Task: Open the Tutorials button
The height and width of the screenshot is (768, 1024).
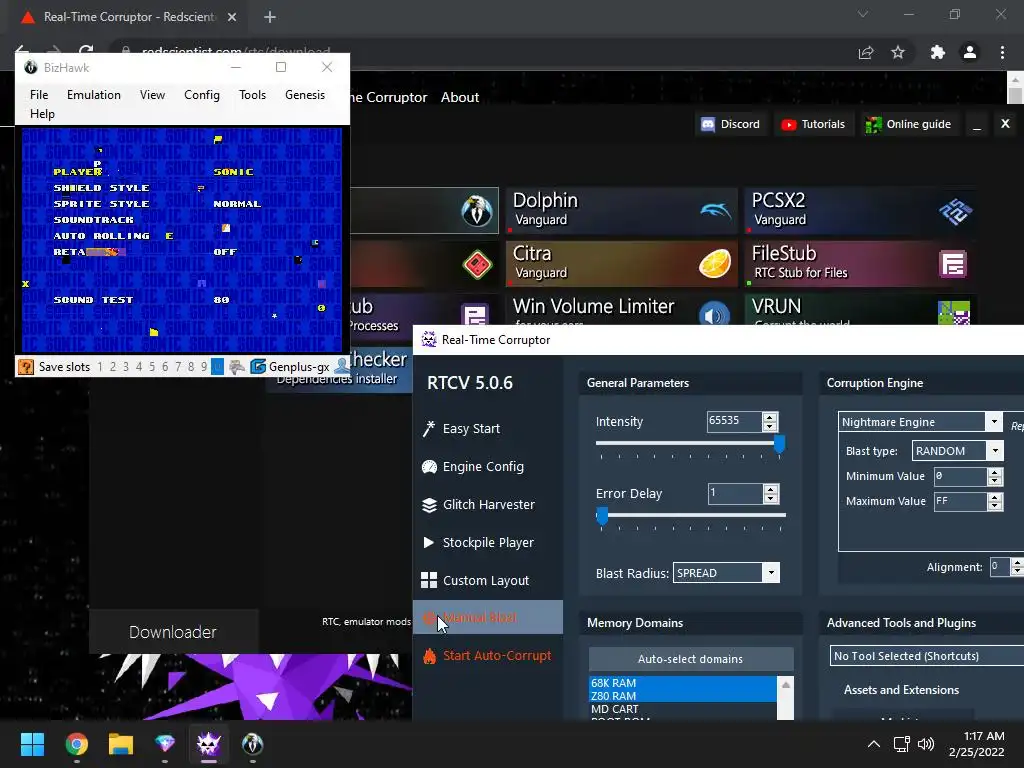Action: pyautogui.click(x=813, y=124)
